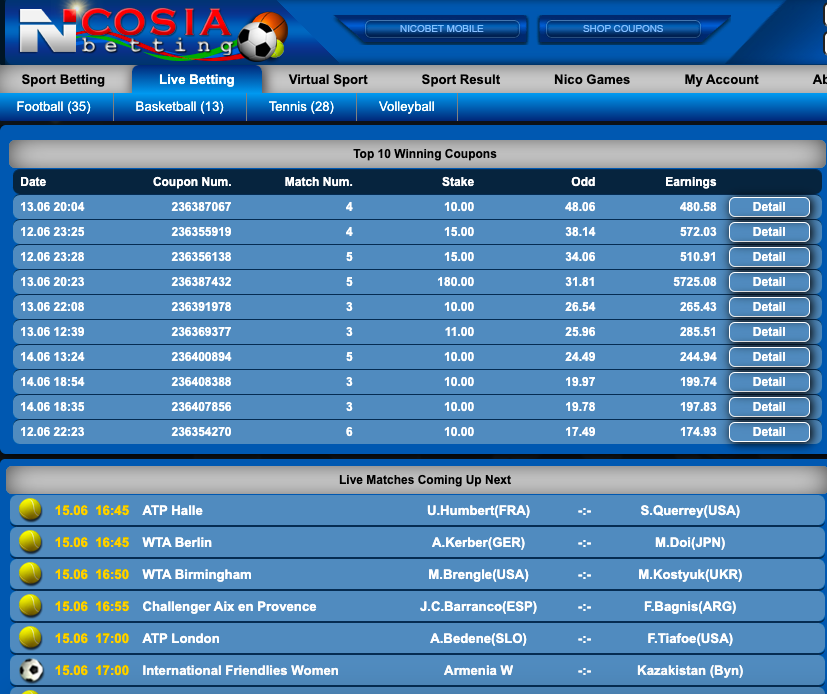Click earnings value 174.93

(x=698, y=431)
